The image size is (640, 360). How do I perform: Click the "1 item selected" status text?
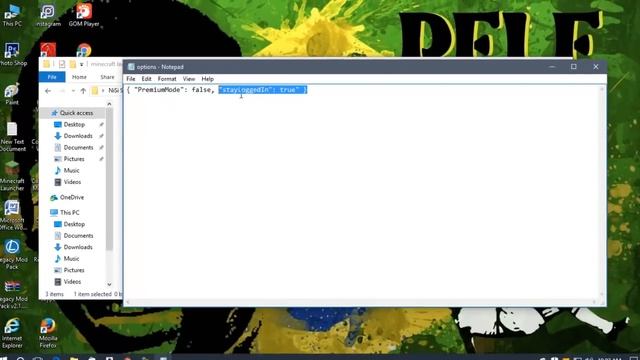pos(92,294)
